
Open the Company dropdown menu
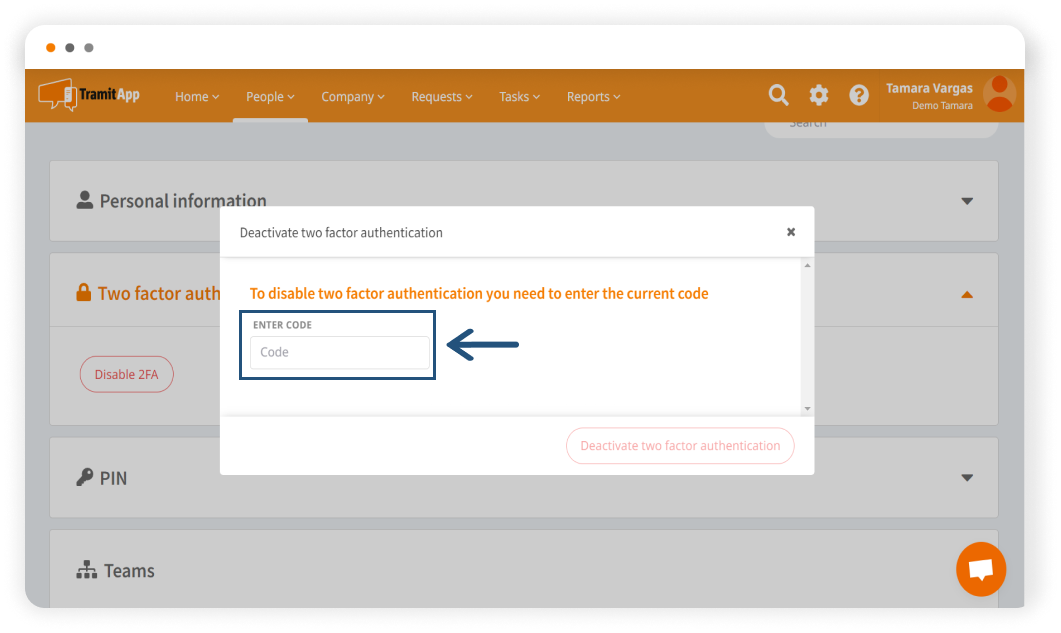click(353, 97)
